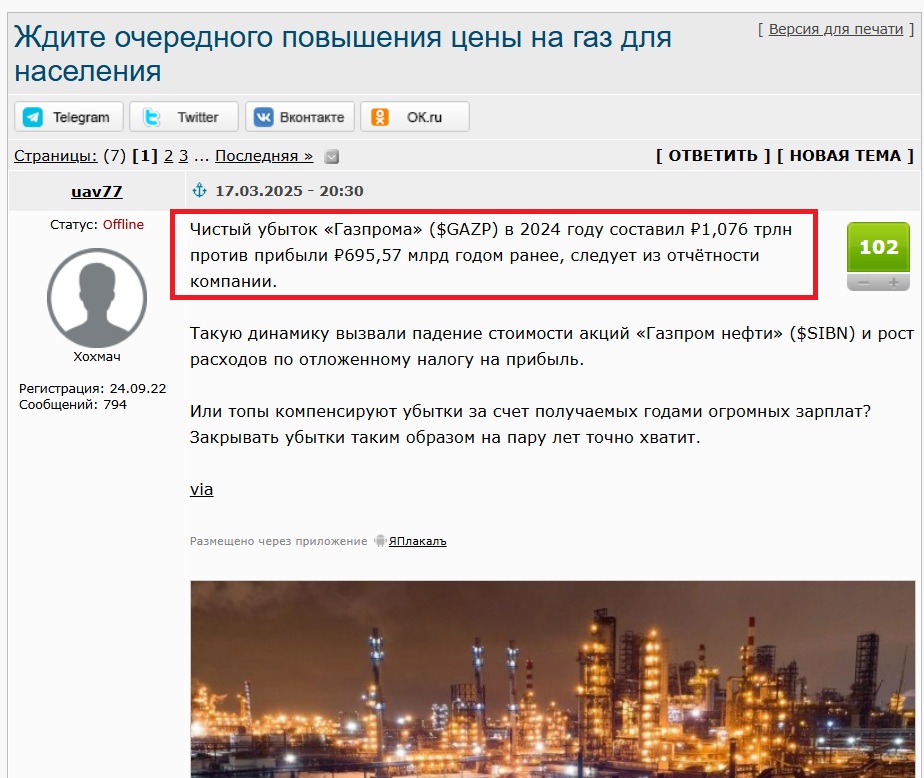
Task: Click the paragraph mentioning $SIBN
Action: click(x=552, y=346)
